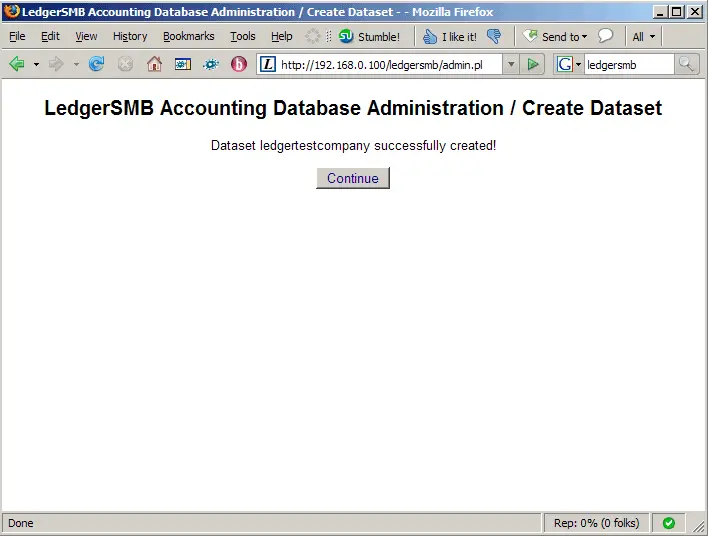Click the ledgersmb search field
Screen dimensions: 708x536
[629, 65]
